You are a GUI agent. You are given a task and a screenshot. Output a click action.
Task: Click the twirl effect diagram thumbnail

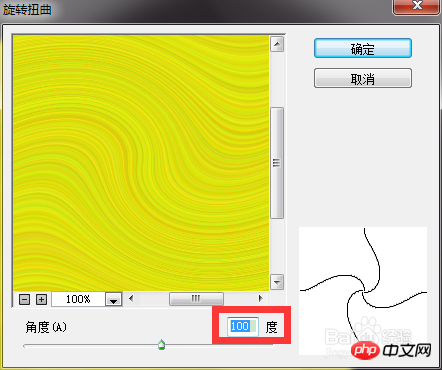[x=363, y=291]
